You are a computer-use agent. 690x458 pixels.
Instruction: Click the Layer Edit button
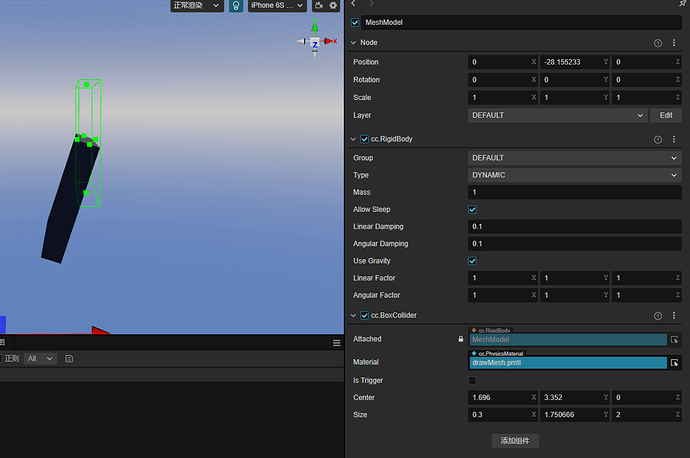[666, 115]
